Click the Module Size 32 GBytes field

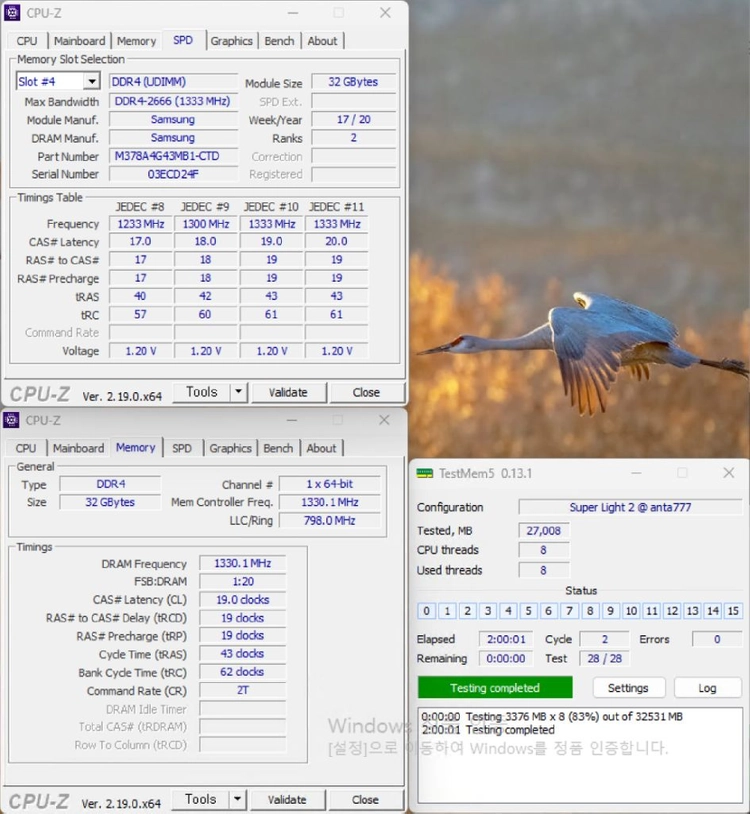tap(353, 82)
